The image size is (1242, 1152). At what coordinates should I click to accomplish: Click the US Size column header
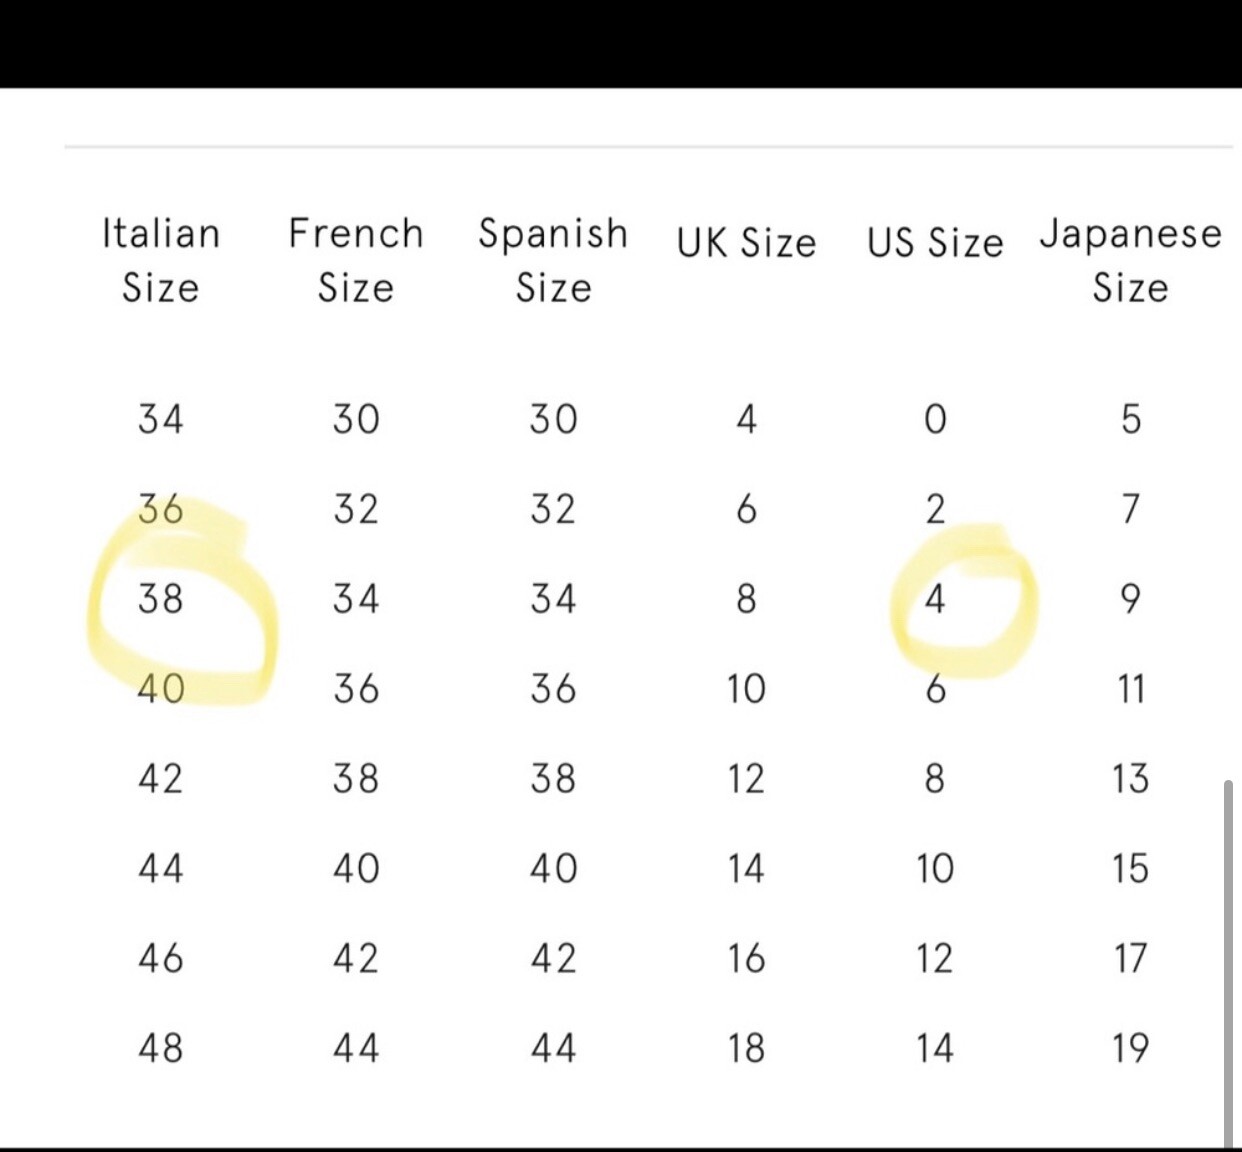[935, 243]
